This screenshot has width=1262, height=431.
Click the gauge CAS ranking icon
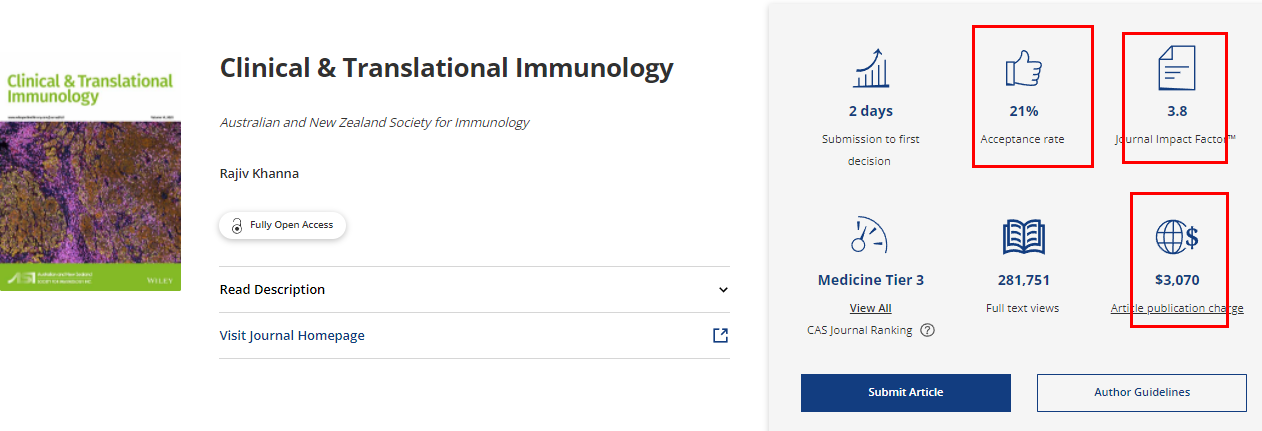coord(870,237)
